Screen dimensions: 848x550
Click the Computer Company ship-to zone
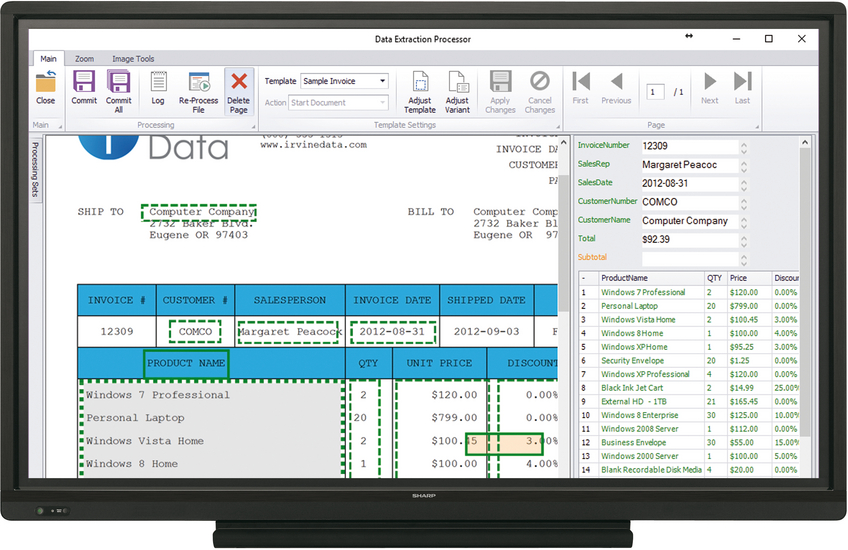point(199,212)
